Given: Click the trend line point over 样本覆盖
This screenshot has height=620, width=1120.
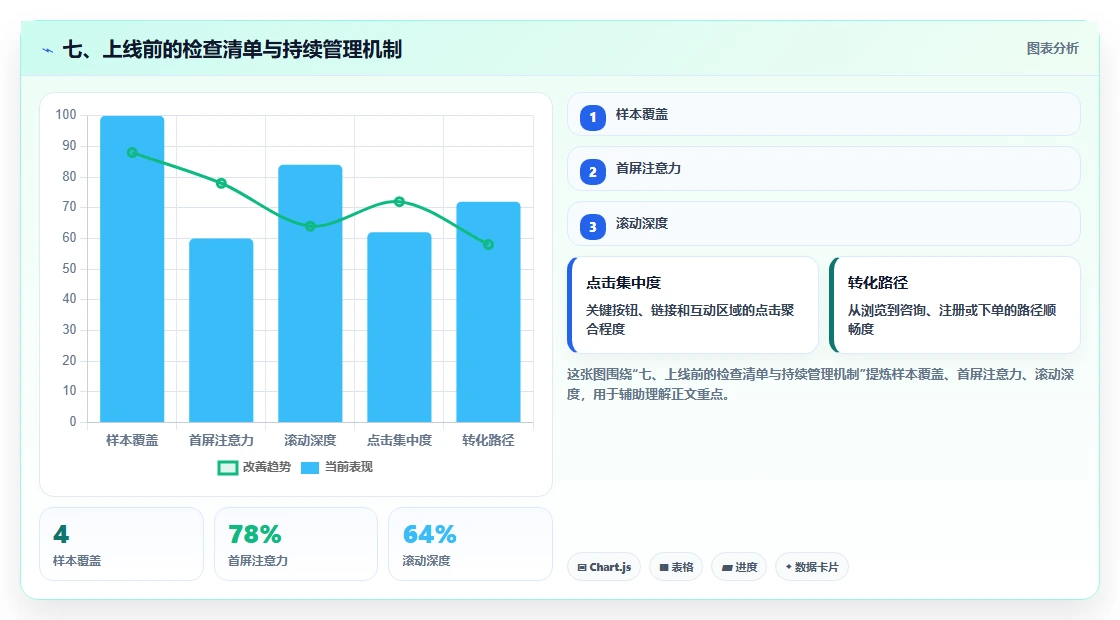Looking at the screenshot, I should (132, 153).
